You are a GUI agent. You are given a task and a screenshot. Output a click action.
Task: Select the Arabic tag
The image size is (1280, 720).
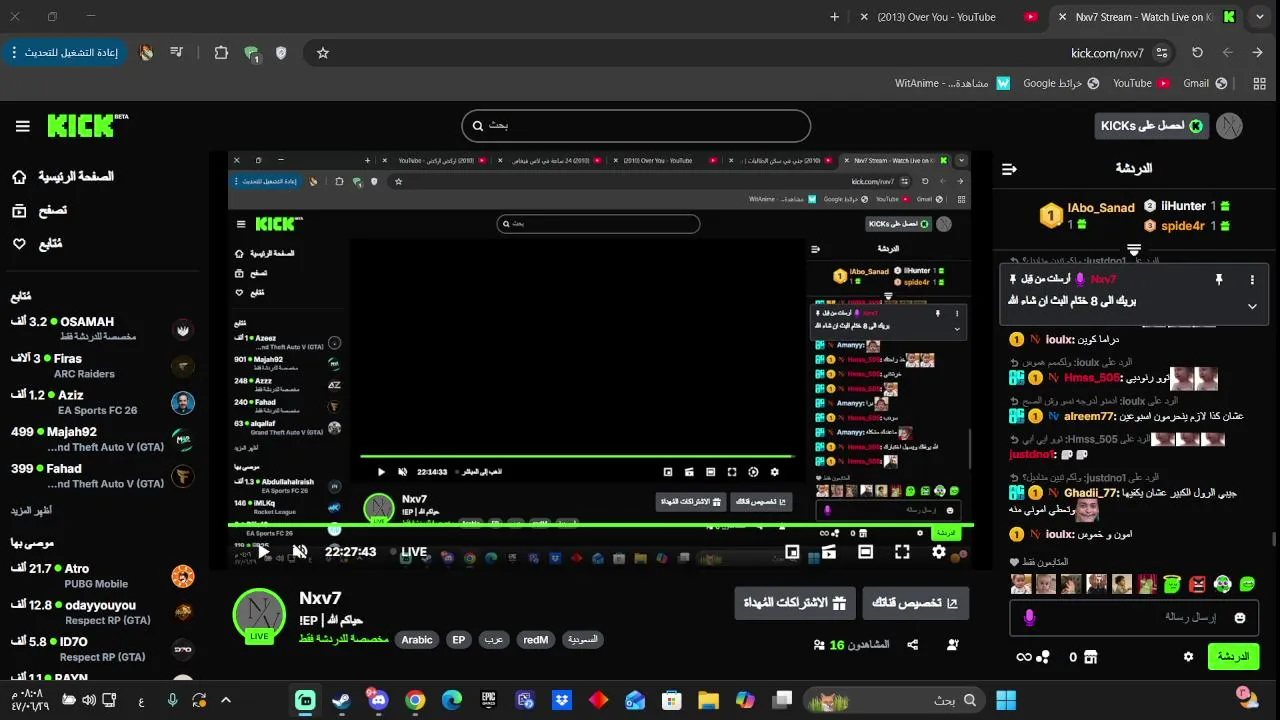(x=417, y=640)
